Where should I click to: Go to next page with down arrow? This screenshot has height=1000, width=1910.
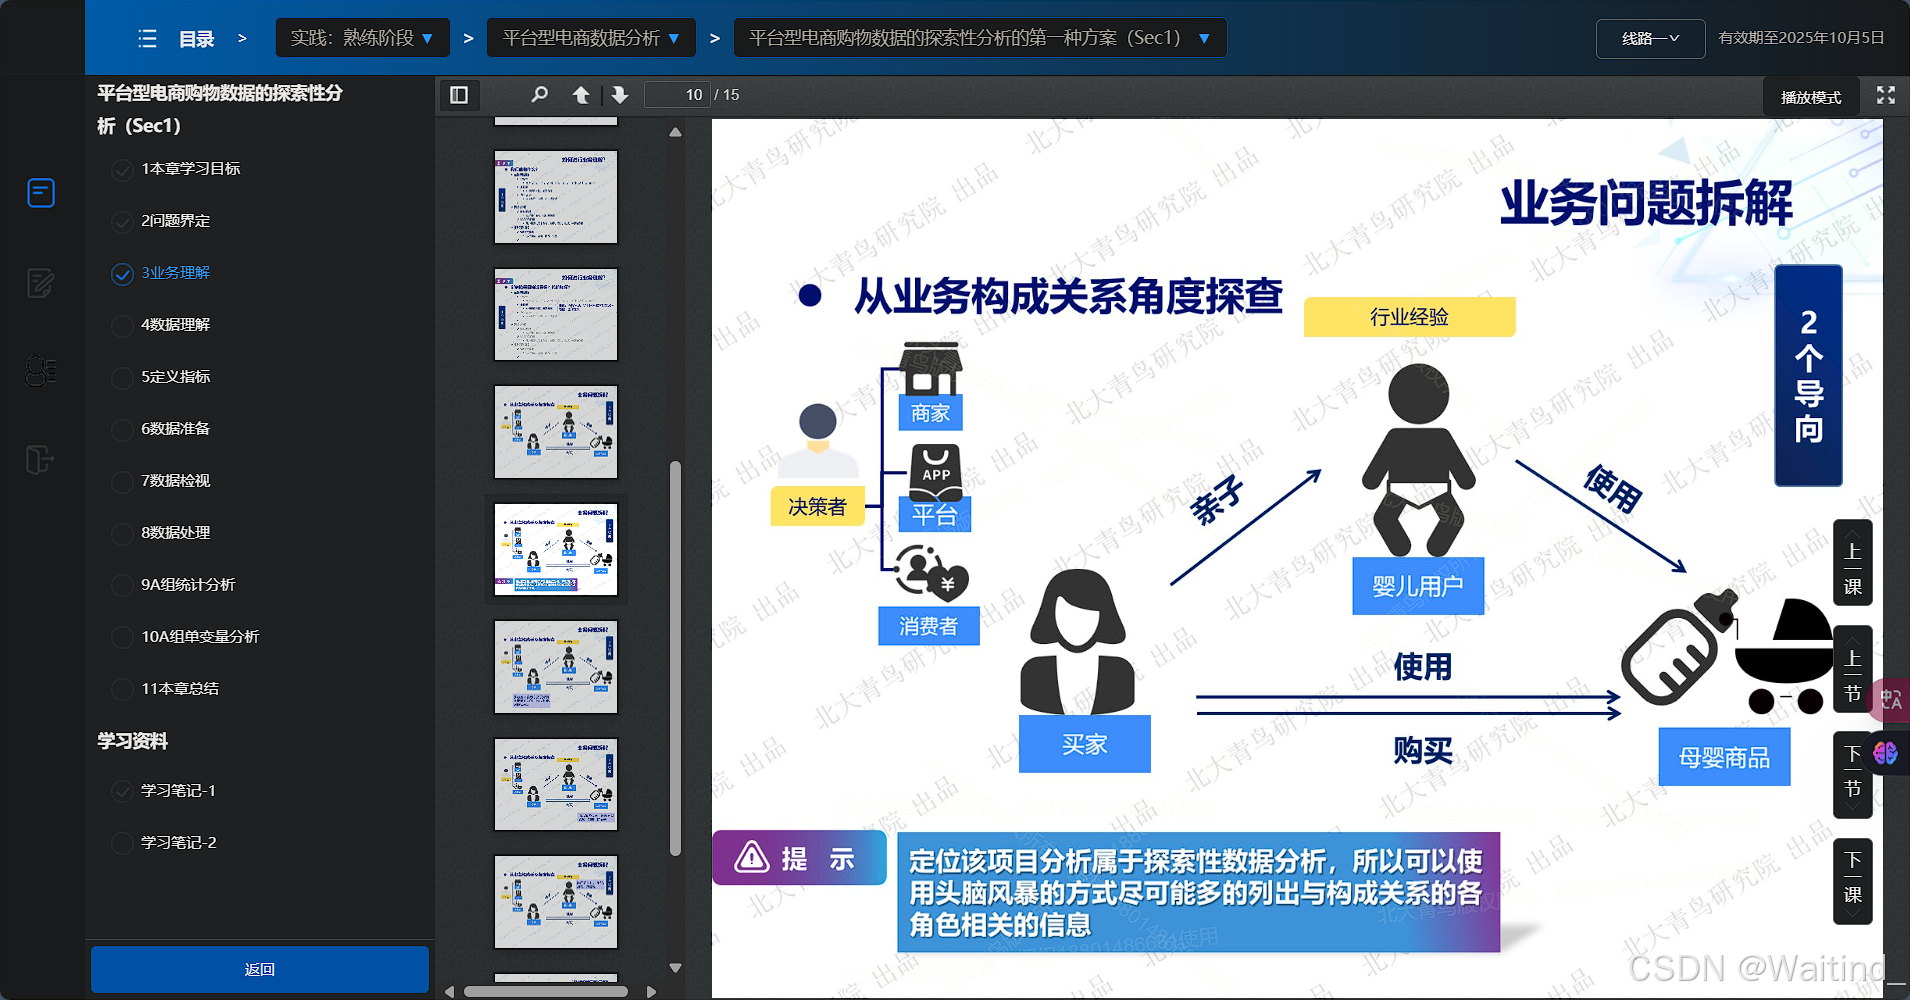click(x=620, y=95)
